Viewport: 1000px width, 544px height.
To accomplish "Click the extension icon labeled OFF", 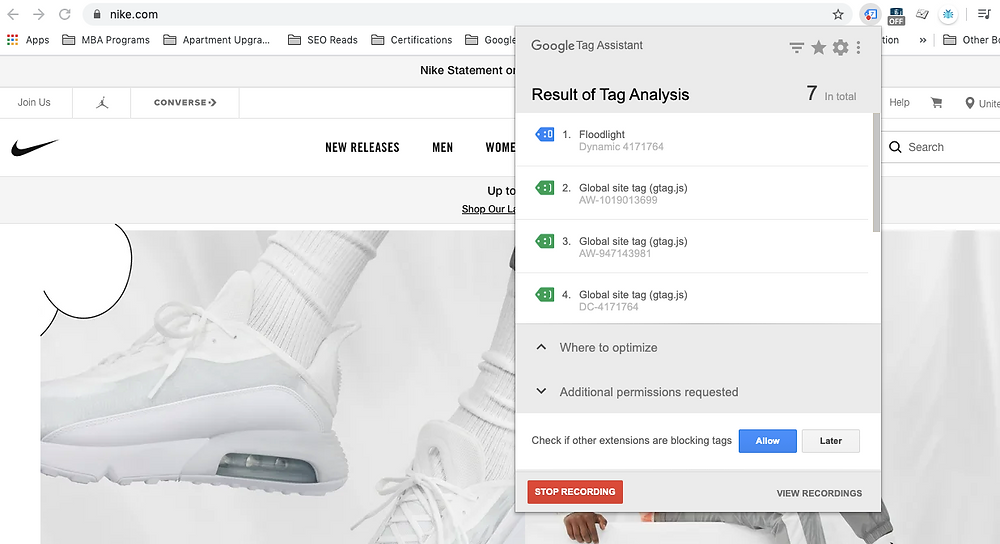I will (x=896, y=15).
